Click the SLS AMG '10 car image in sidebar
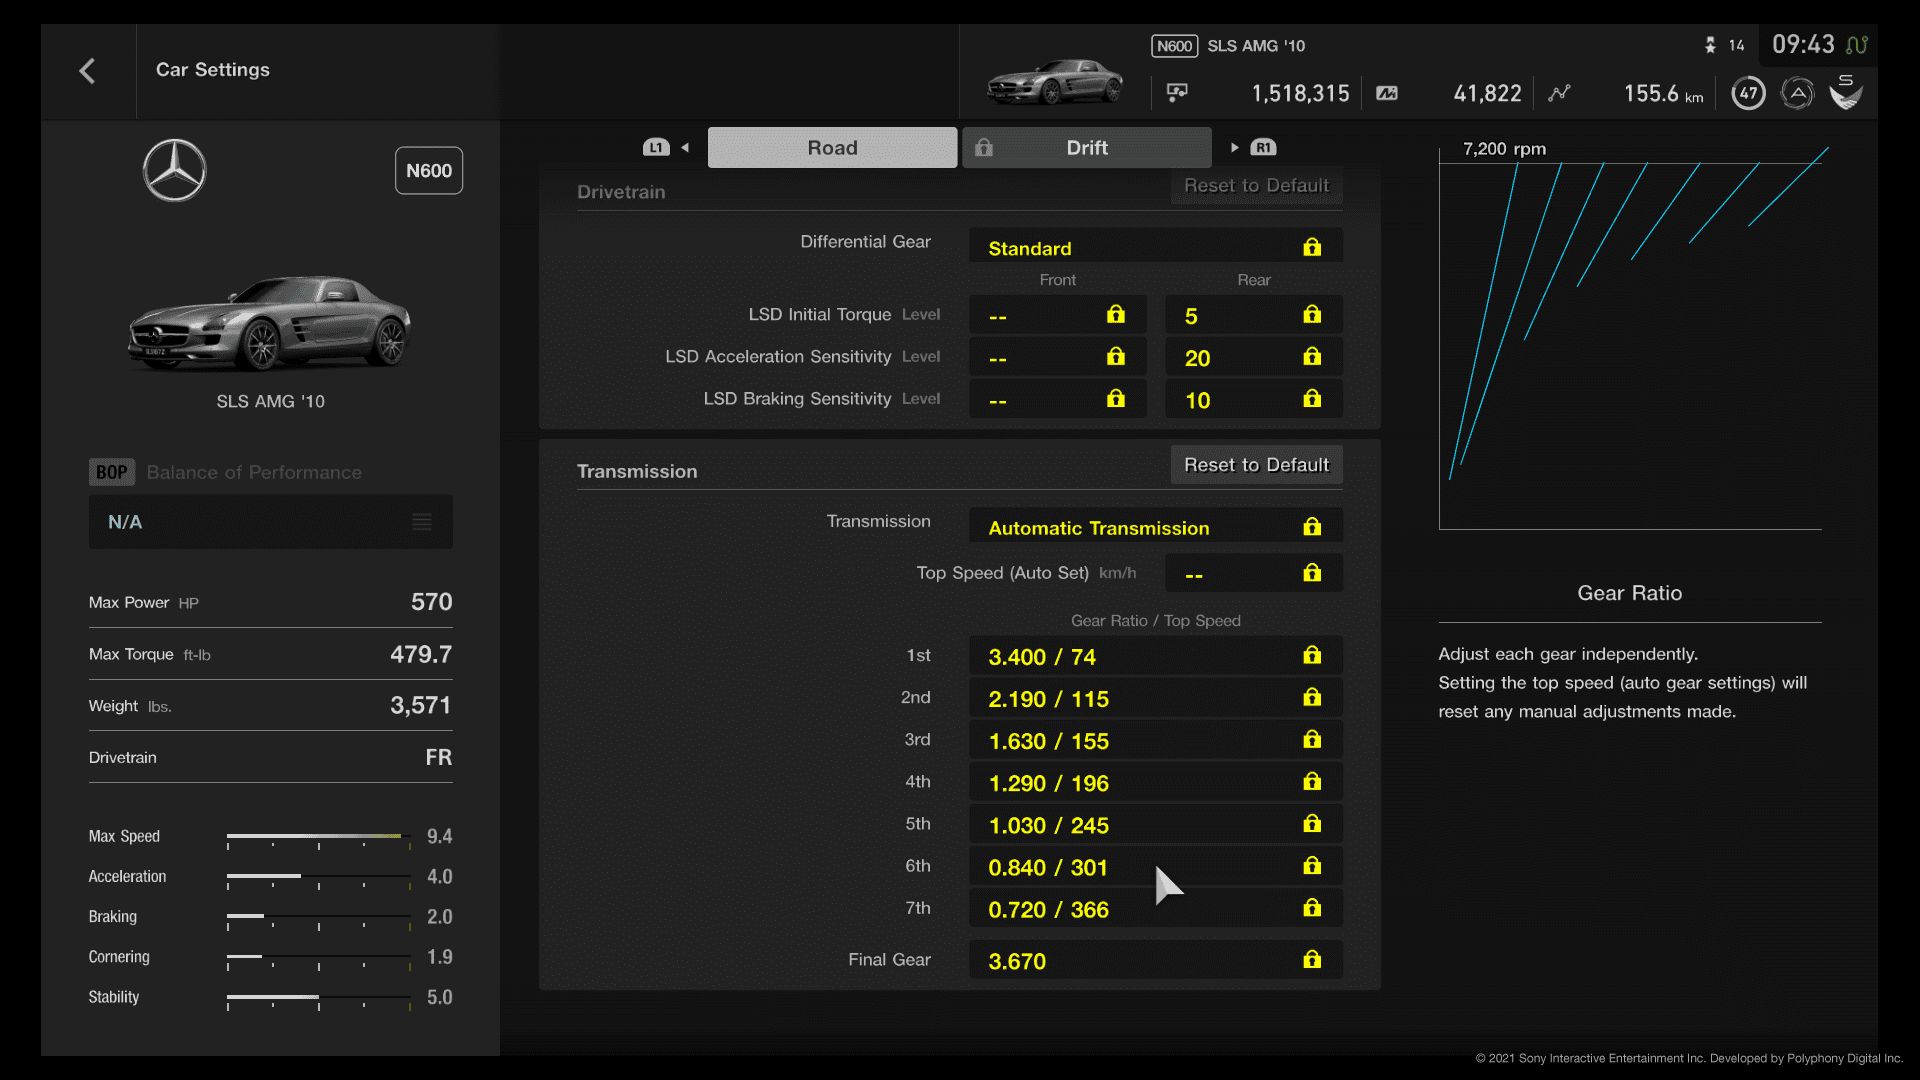This screenshot has height=1080, width=1920. (270, 322)
